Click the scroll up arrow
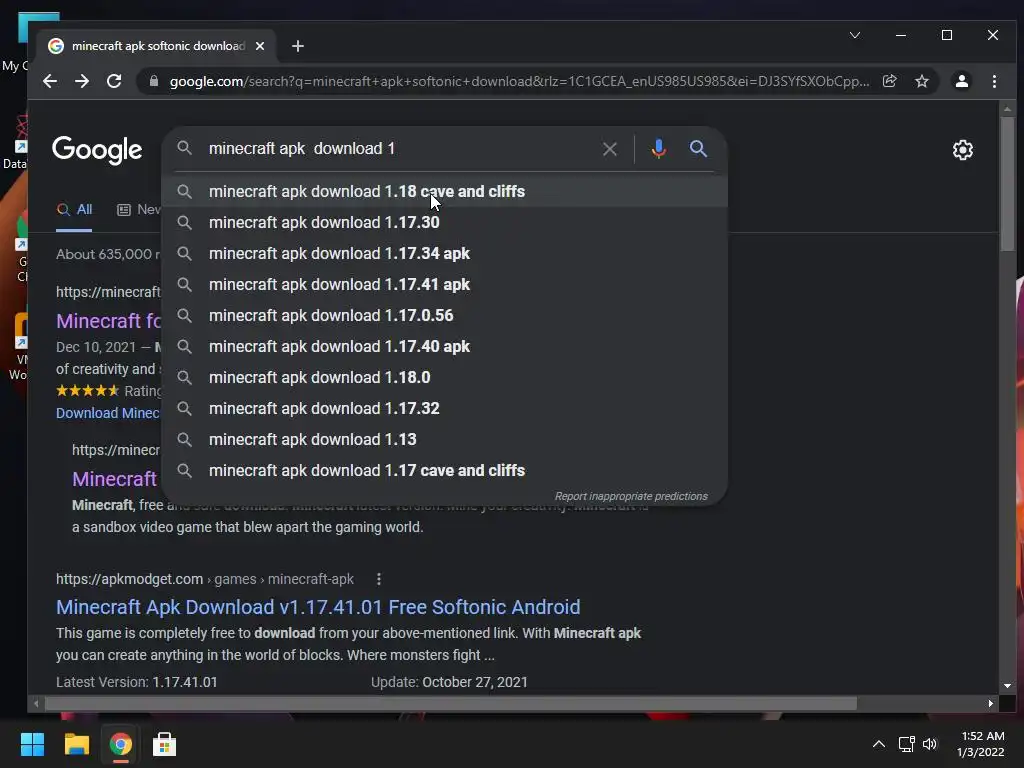This screenshot has height=768, width=1024. (x=1007, y=109)
